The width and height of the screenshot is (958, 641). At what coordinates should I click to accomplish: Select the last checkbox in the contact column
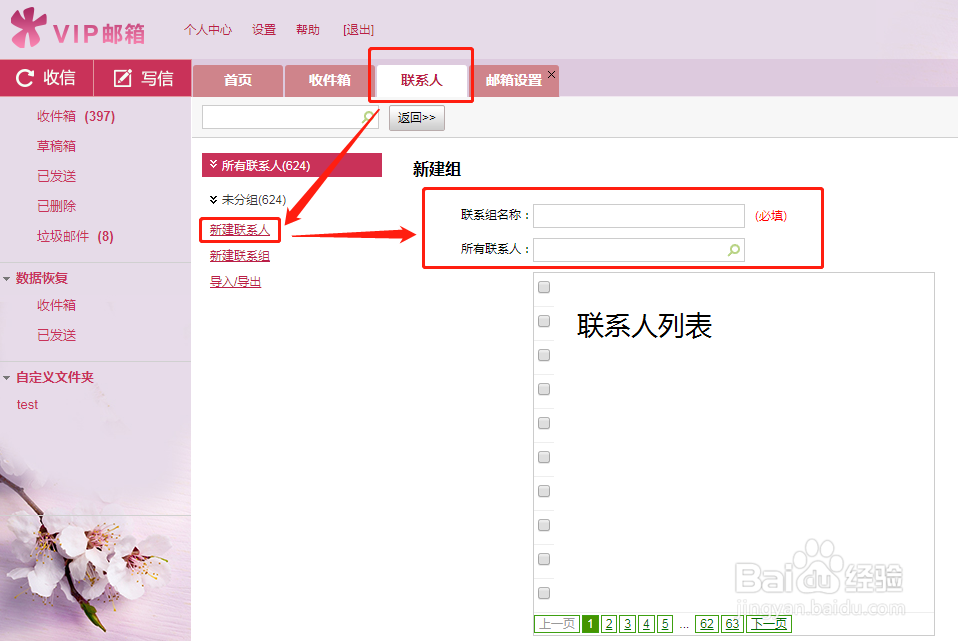click(x=543, y=592)
